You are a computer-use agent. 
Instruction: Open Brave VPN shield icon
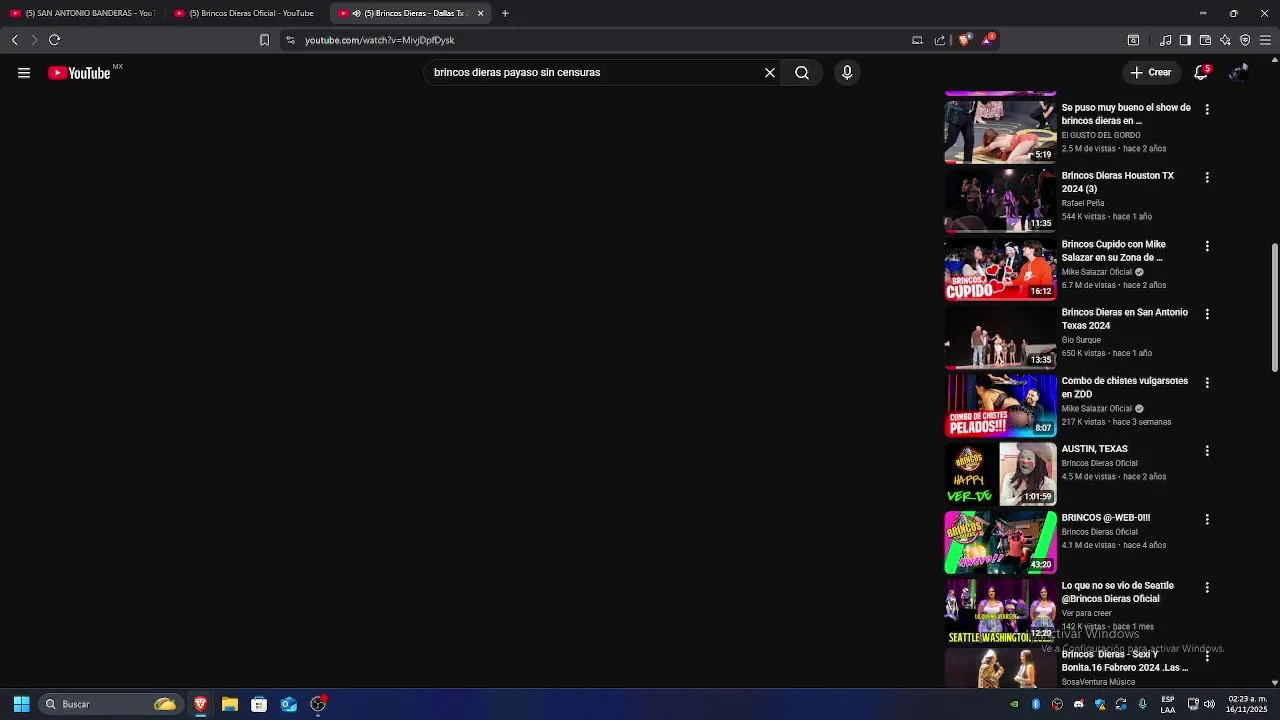tap(1245, 40)
